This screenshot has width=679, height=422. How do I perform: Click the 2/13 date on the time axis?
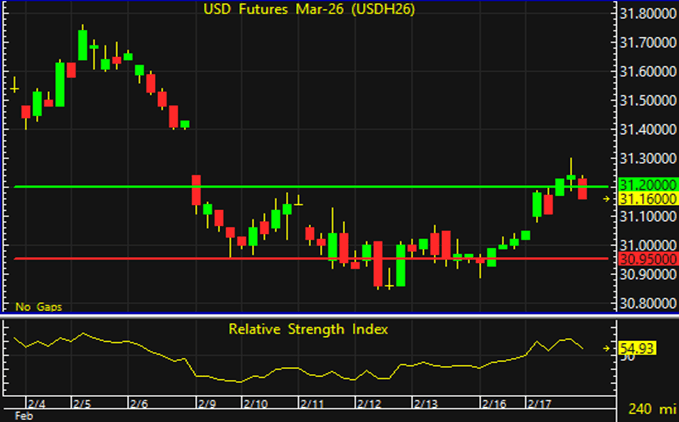pos(425,403)
